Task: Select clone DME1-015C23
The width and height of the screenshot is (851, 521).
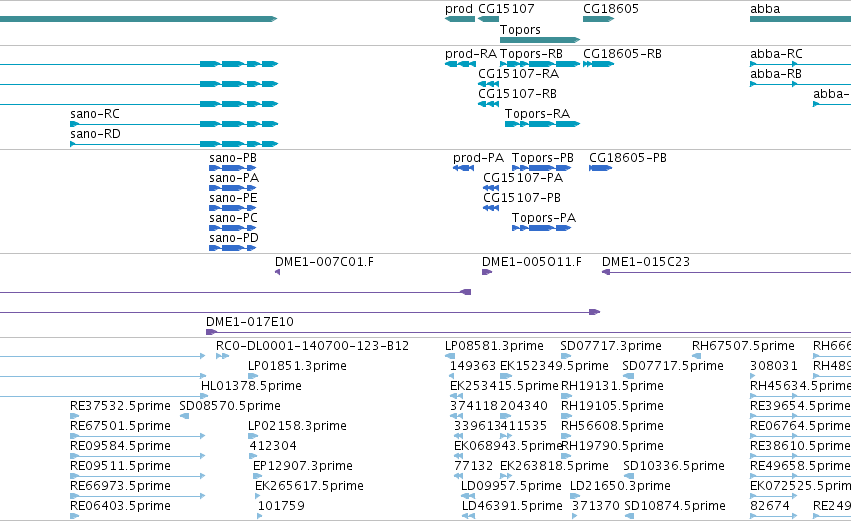Action: point(726,272)
